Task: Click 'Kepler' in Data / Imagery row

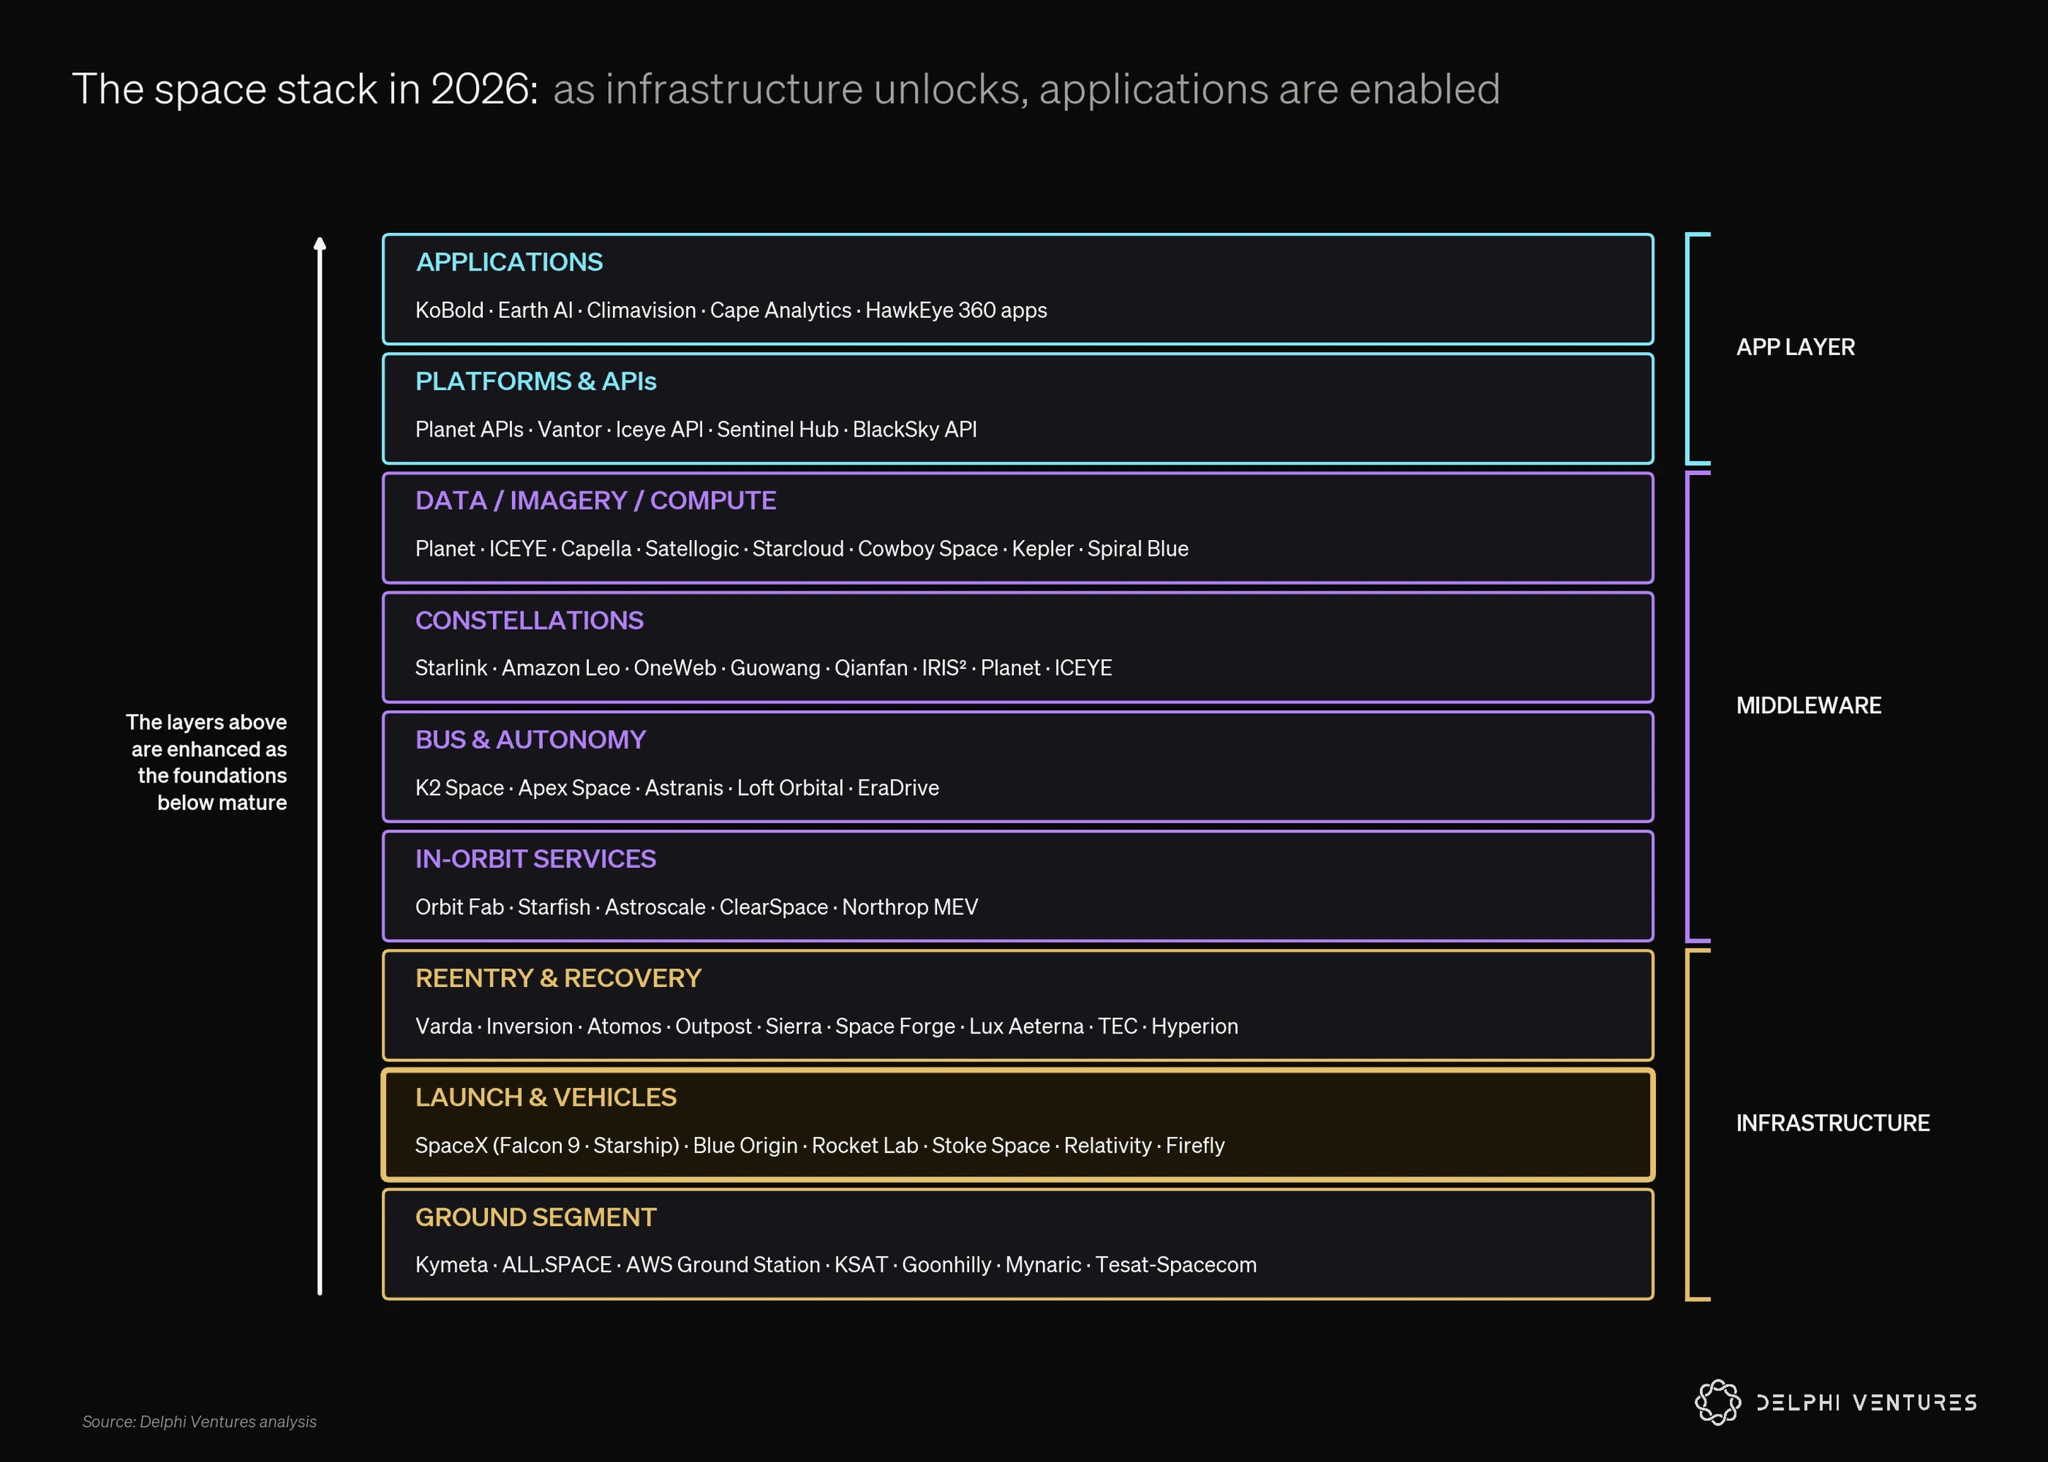Action: coord(1043,549)
